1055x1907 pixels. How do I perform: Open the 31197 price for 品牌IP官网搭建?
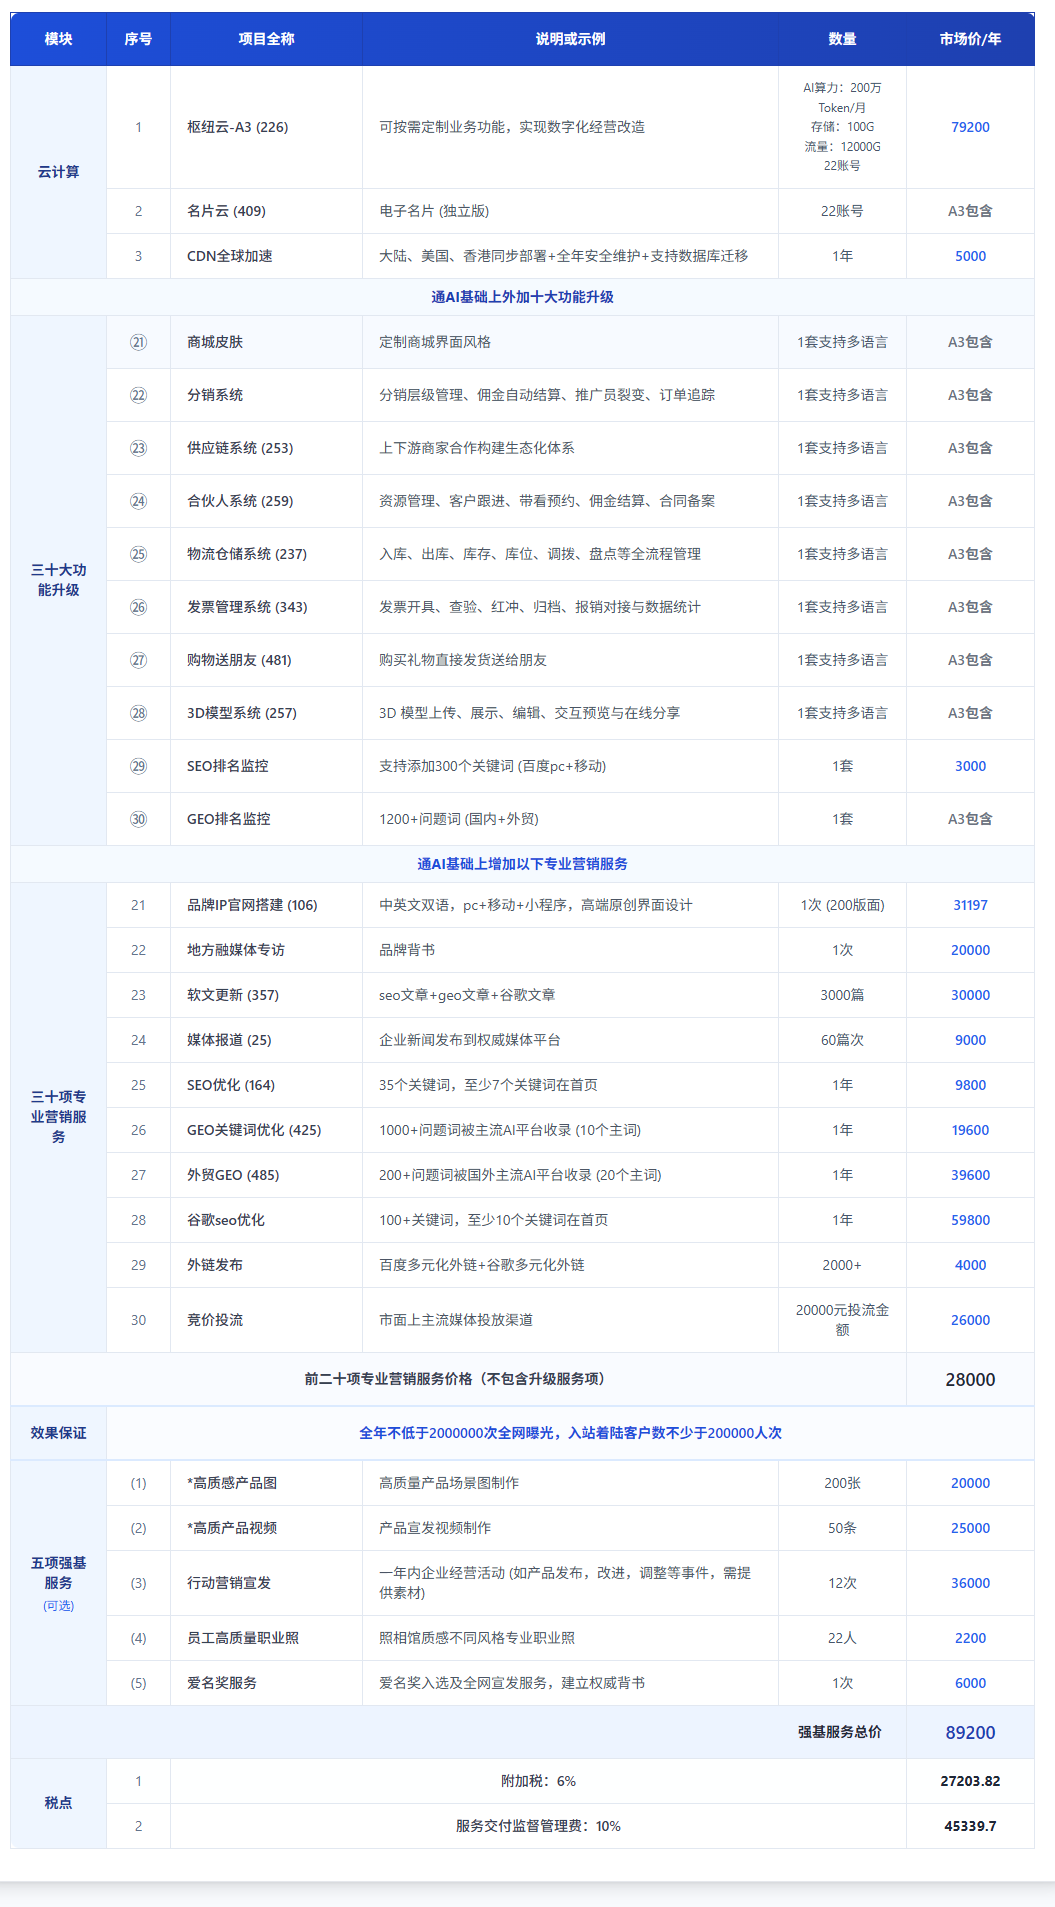tap(970, 905)
